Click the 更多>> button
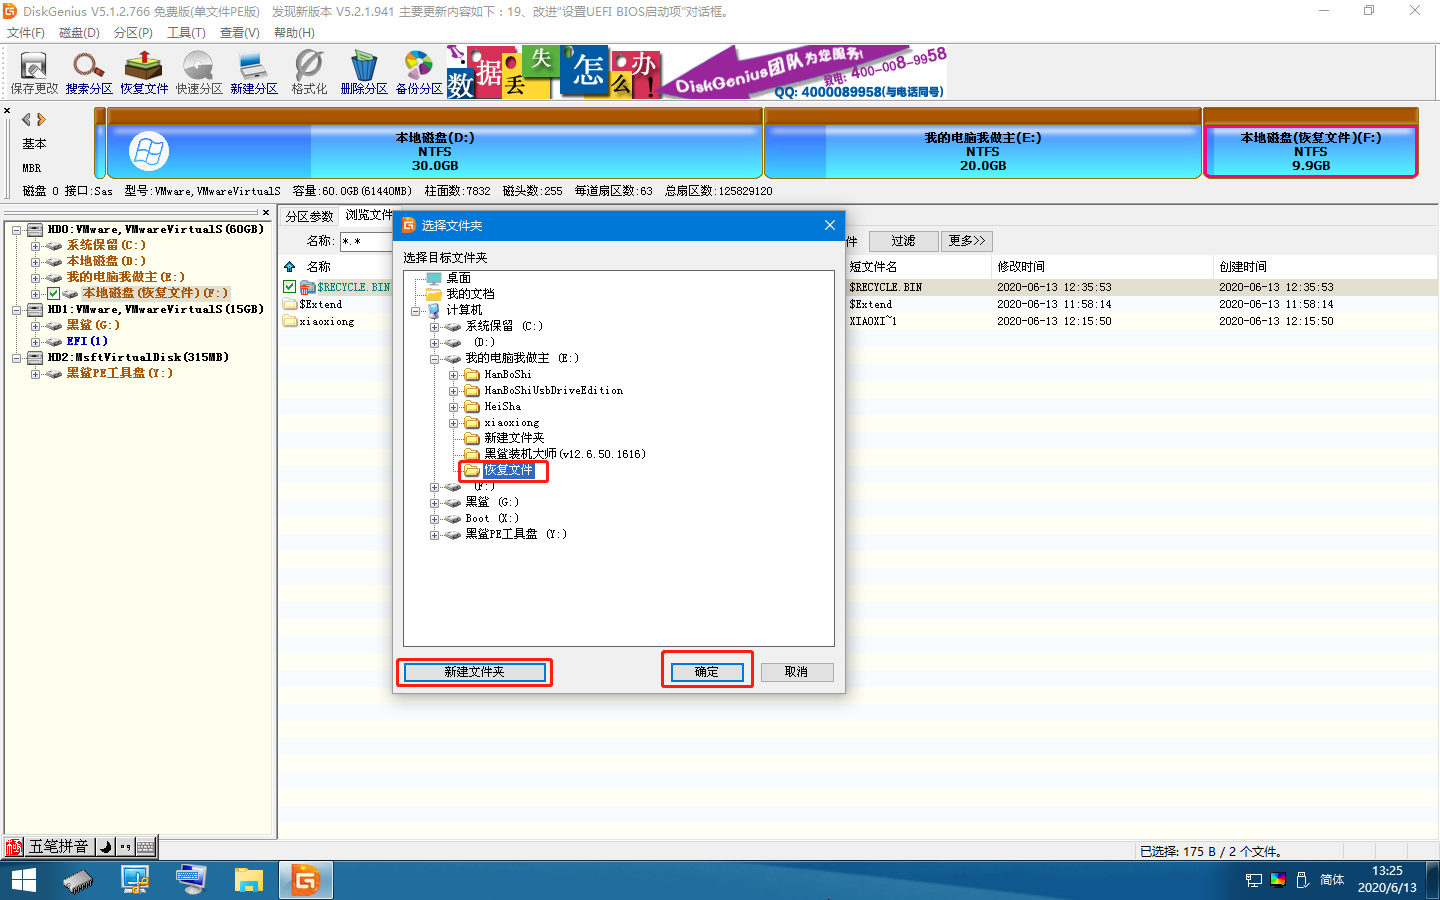1440x900 pixels. coord(967,241)
